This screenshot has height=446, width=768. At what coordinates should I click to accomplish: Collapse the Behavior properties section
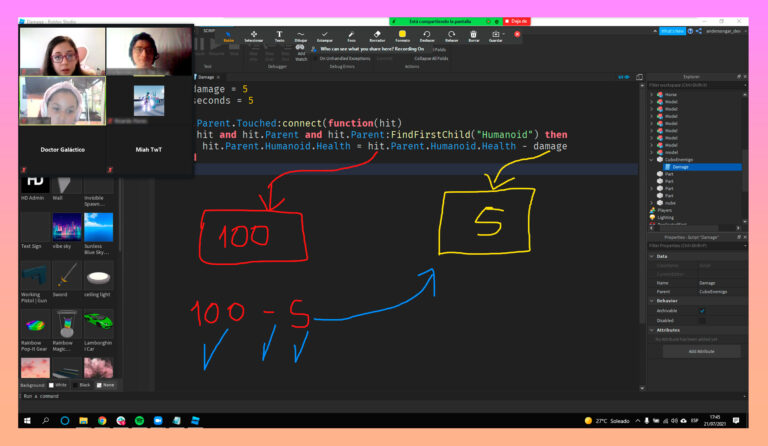click(652, 300)
